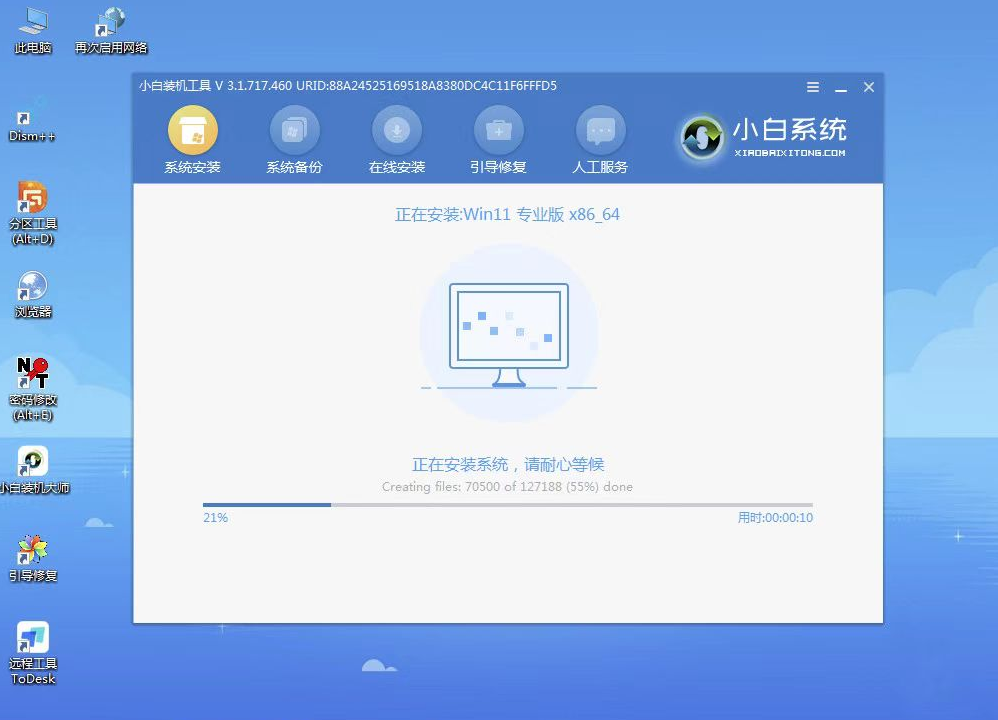Click the window title version text
Image resolution: width=998 pixels, height=720 pixels.
348,85
